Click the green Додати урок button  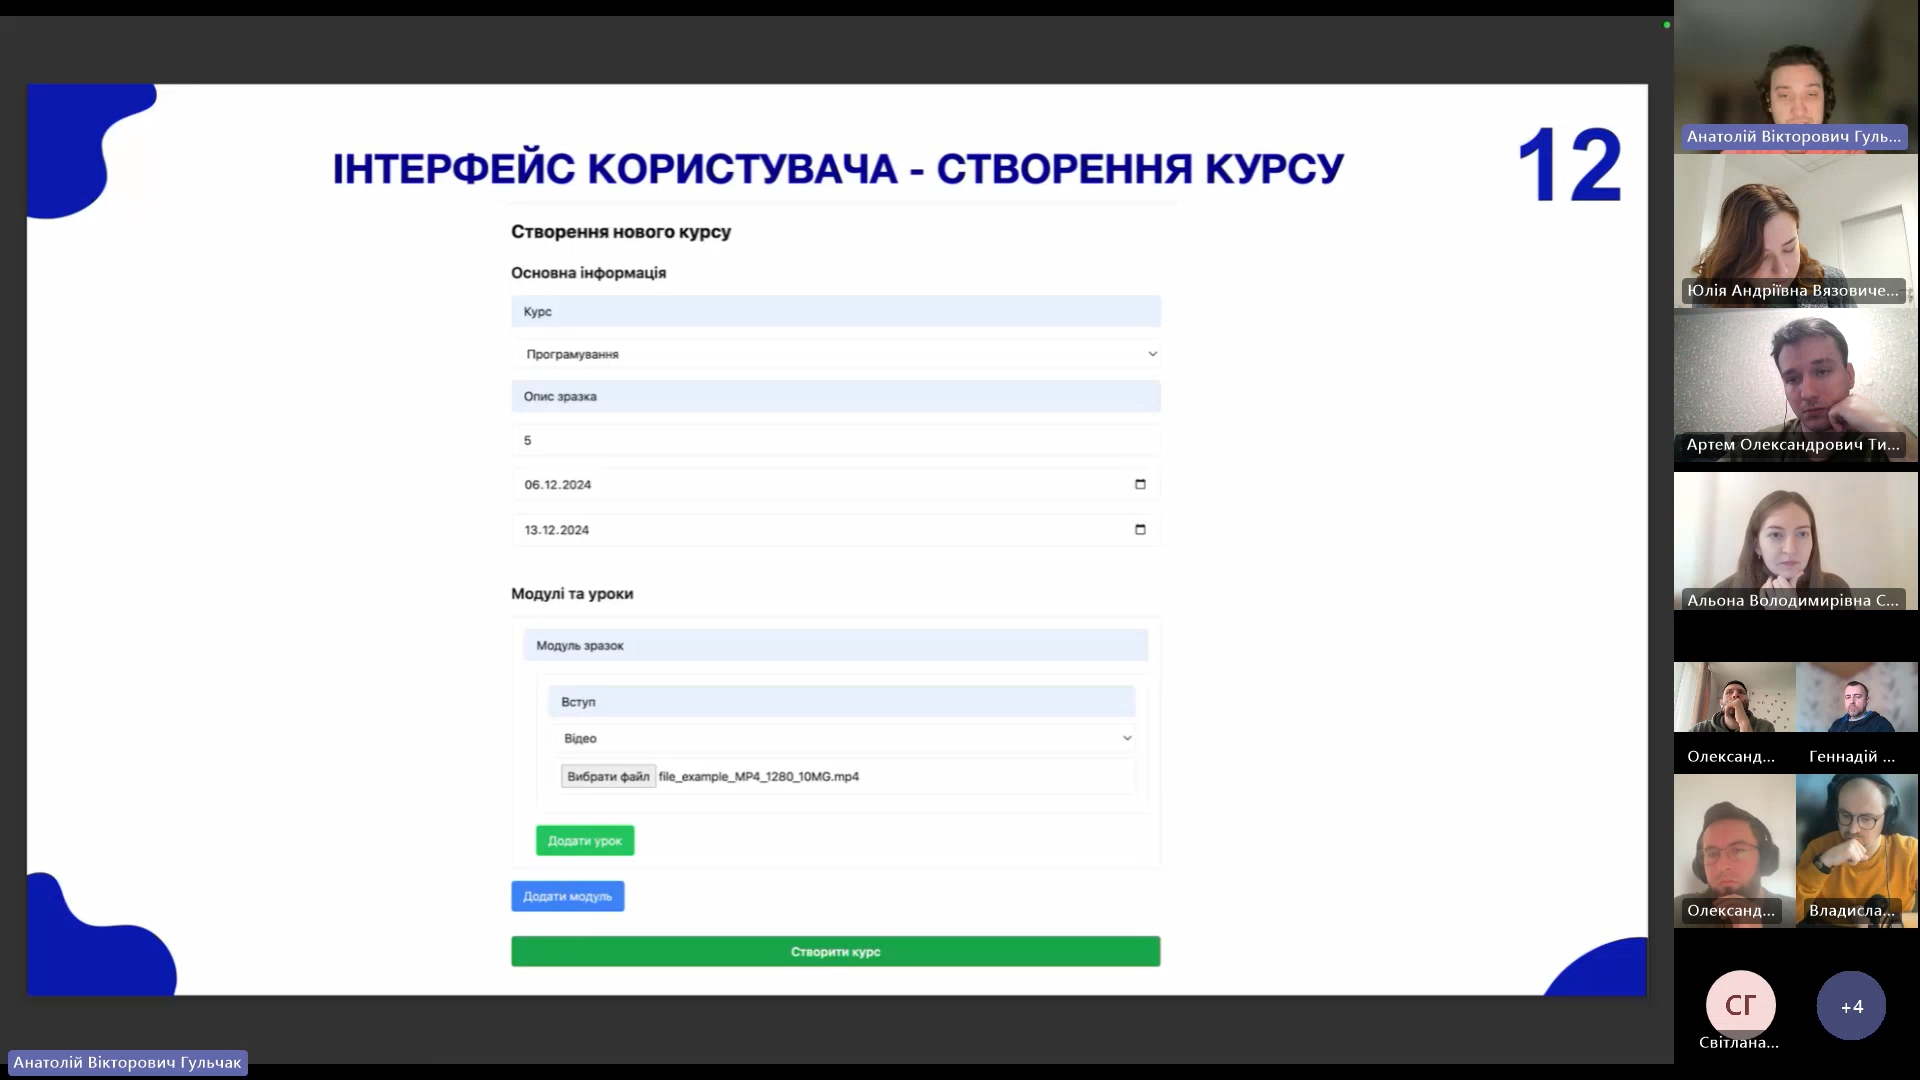coord(585,840)
